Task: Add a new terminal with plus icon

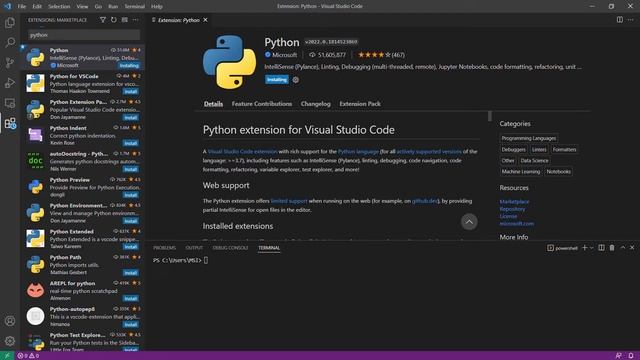Action: (584, 248)
